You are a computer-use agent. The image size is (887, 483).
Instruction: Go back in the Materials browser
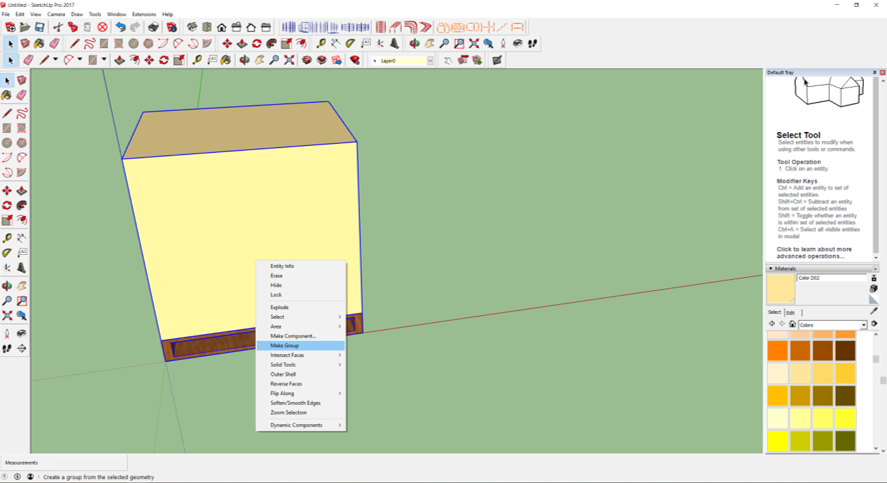pyautogui.click(x=772, y=324)
